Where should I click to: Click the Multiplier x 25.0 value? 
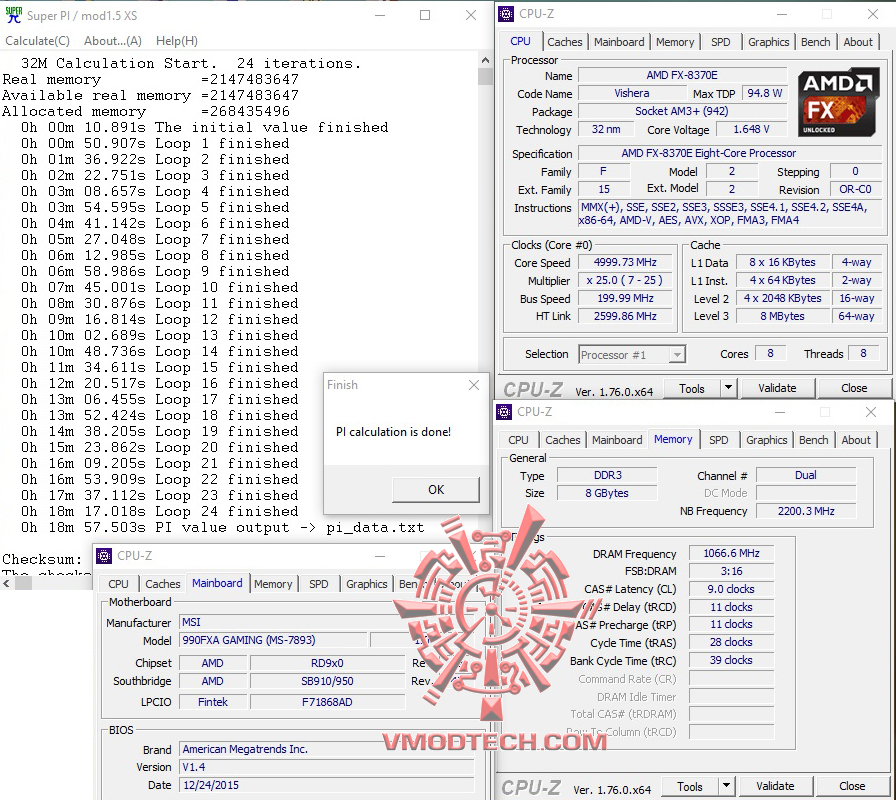[x=625, y=281]
